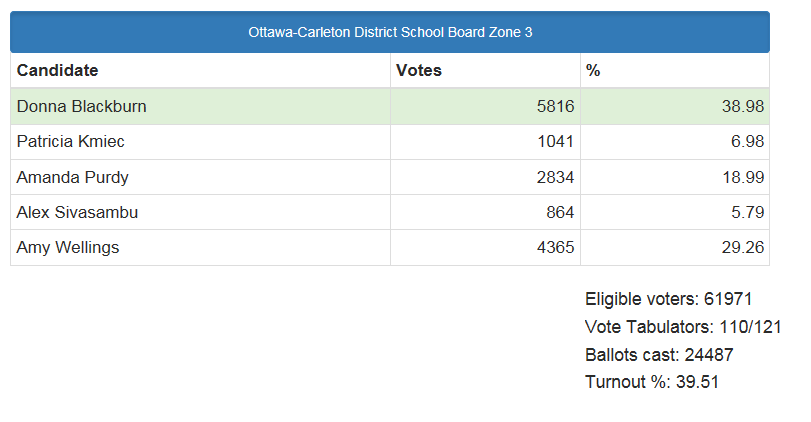The width and height of the screenshot is (811, 422).
Task: Click the Eligible voters: 61971 text
Action: (668, 298)
